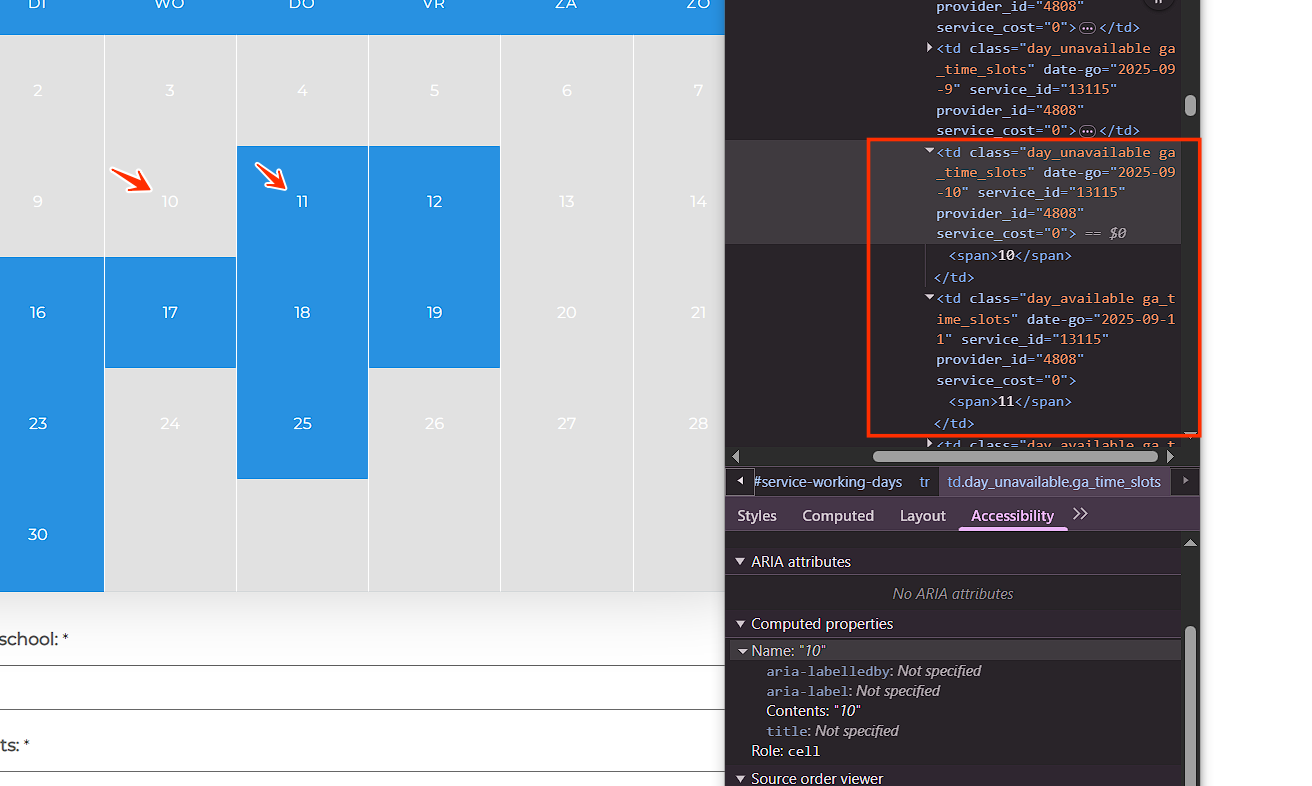Collapse the day_available td for 2025-09-11
Viewport: 1312px width, 786px height.
(930, 298)
